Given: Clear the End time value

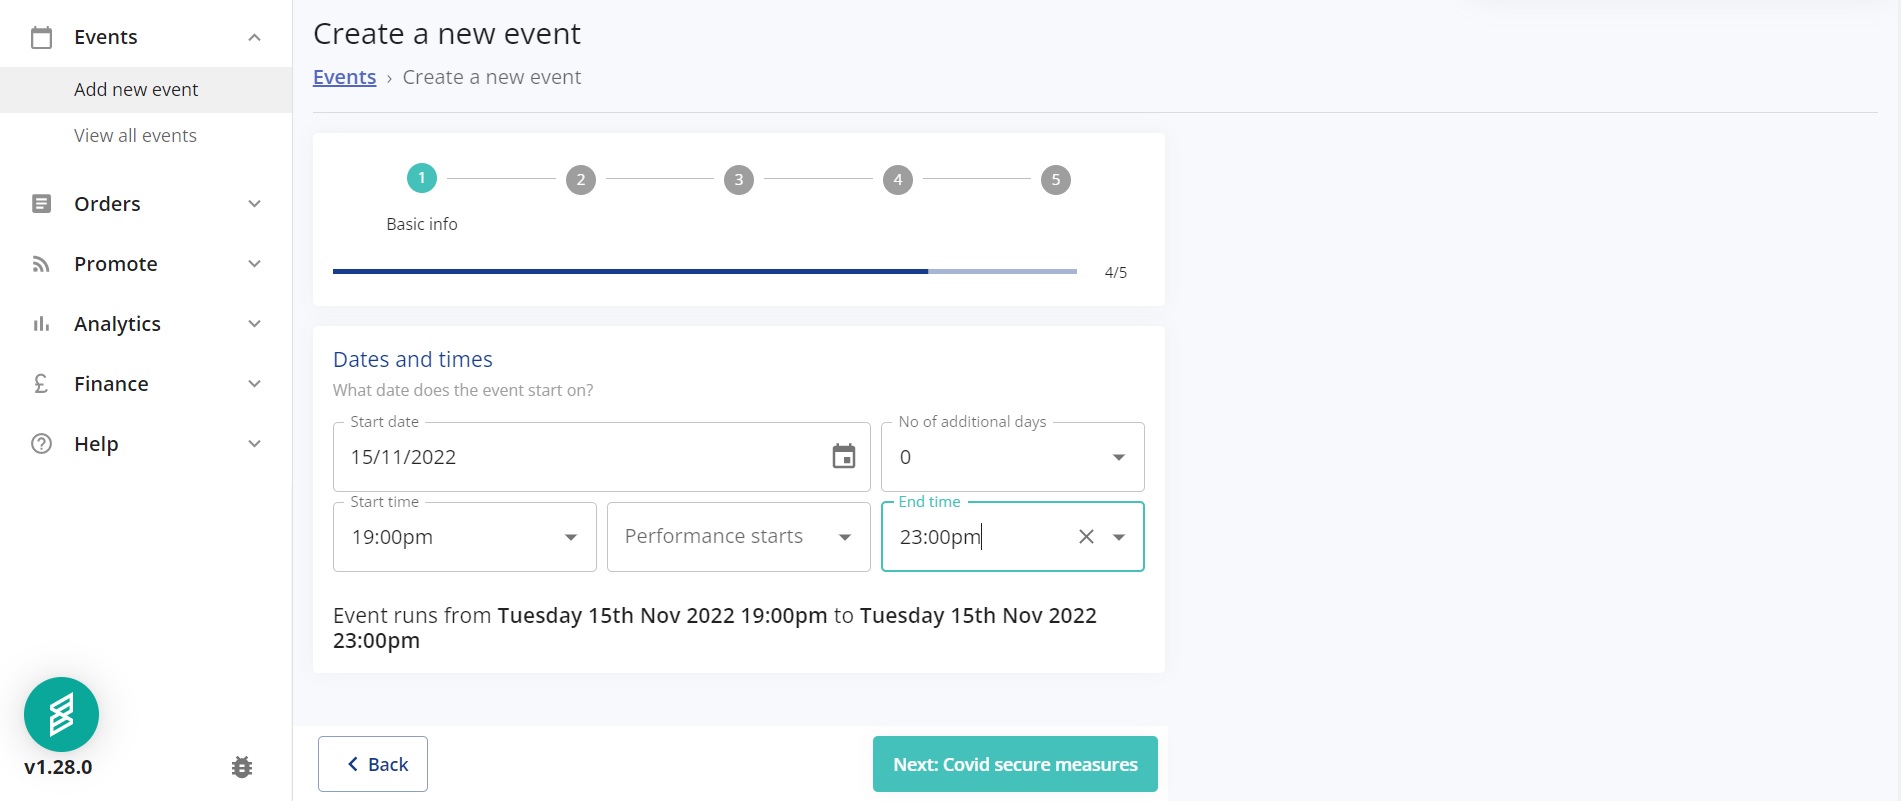Looking at the screenshot, I should pyautogui.click(x=1086, y=537).
